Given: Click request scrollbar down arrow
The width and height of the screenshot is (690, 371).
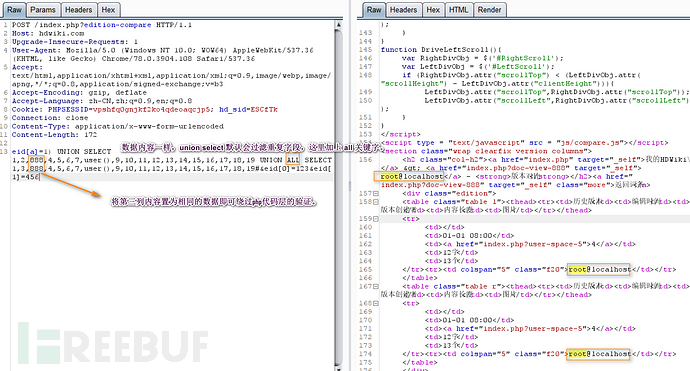Looking at the screenshot, I should (x=338, y=367).
